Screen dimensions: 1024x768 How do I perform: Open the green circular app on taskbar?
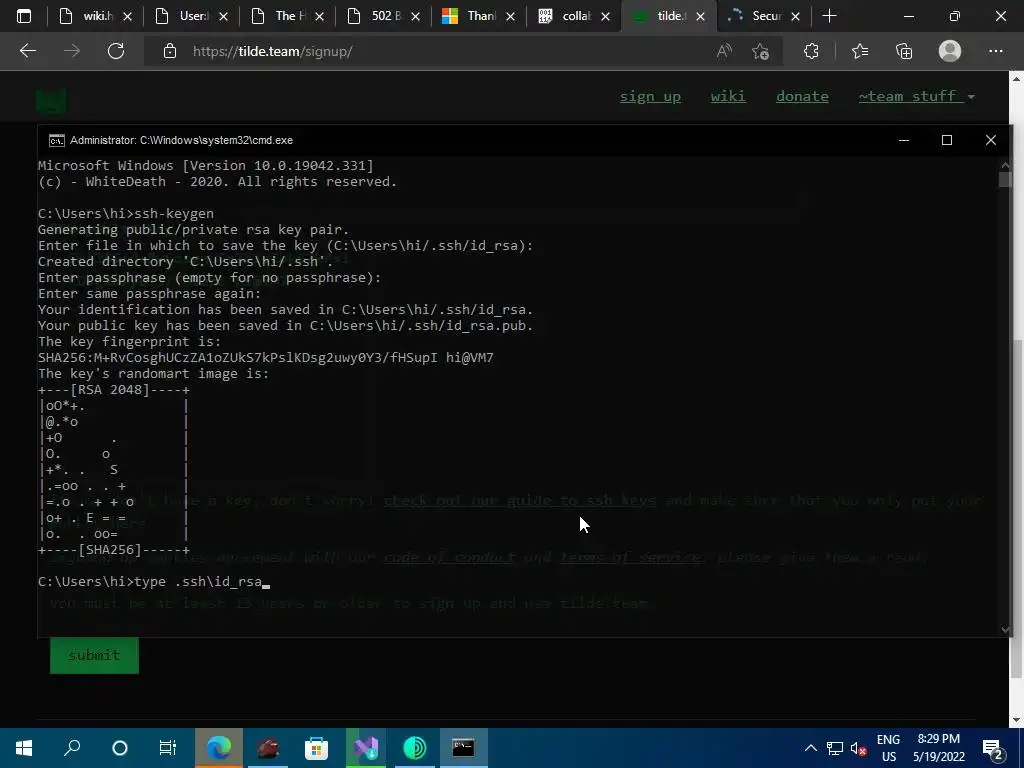point(415,748)
